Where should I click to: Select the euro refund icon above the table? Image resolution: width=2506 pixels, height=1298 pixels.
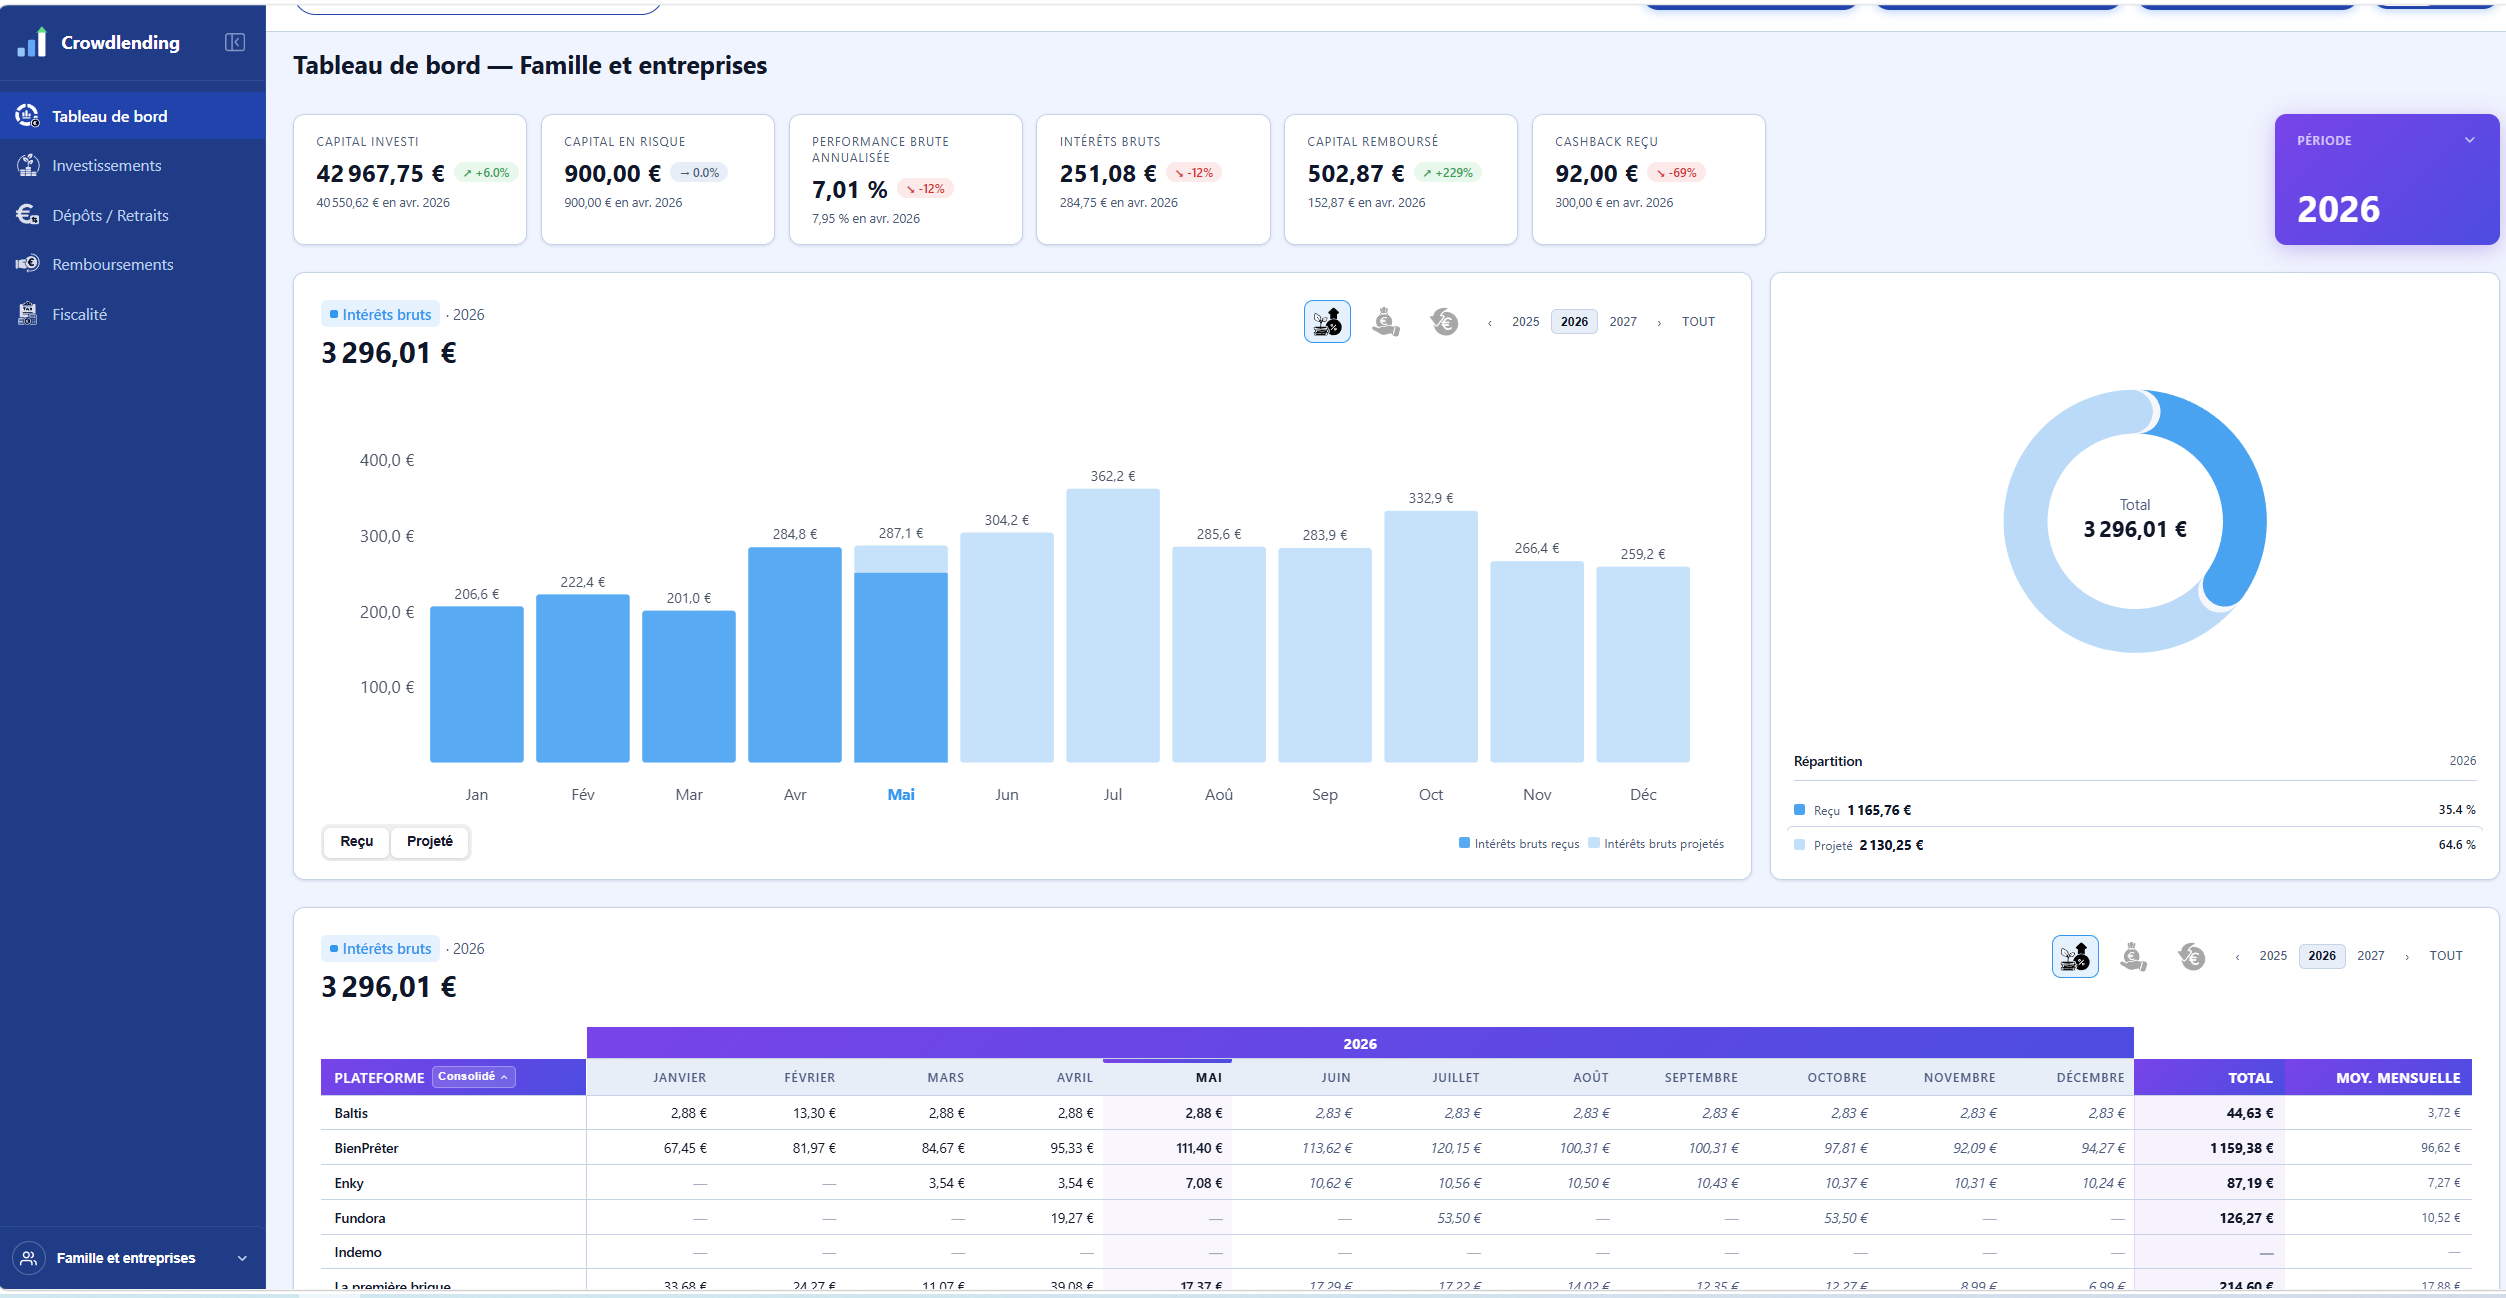point(2192,956)
